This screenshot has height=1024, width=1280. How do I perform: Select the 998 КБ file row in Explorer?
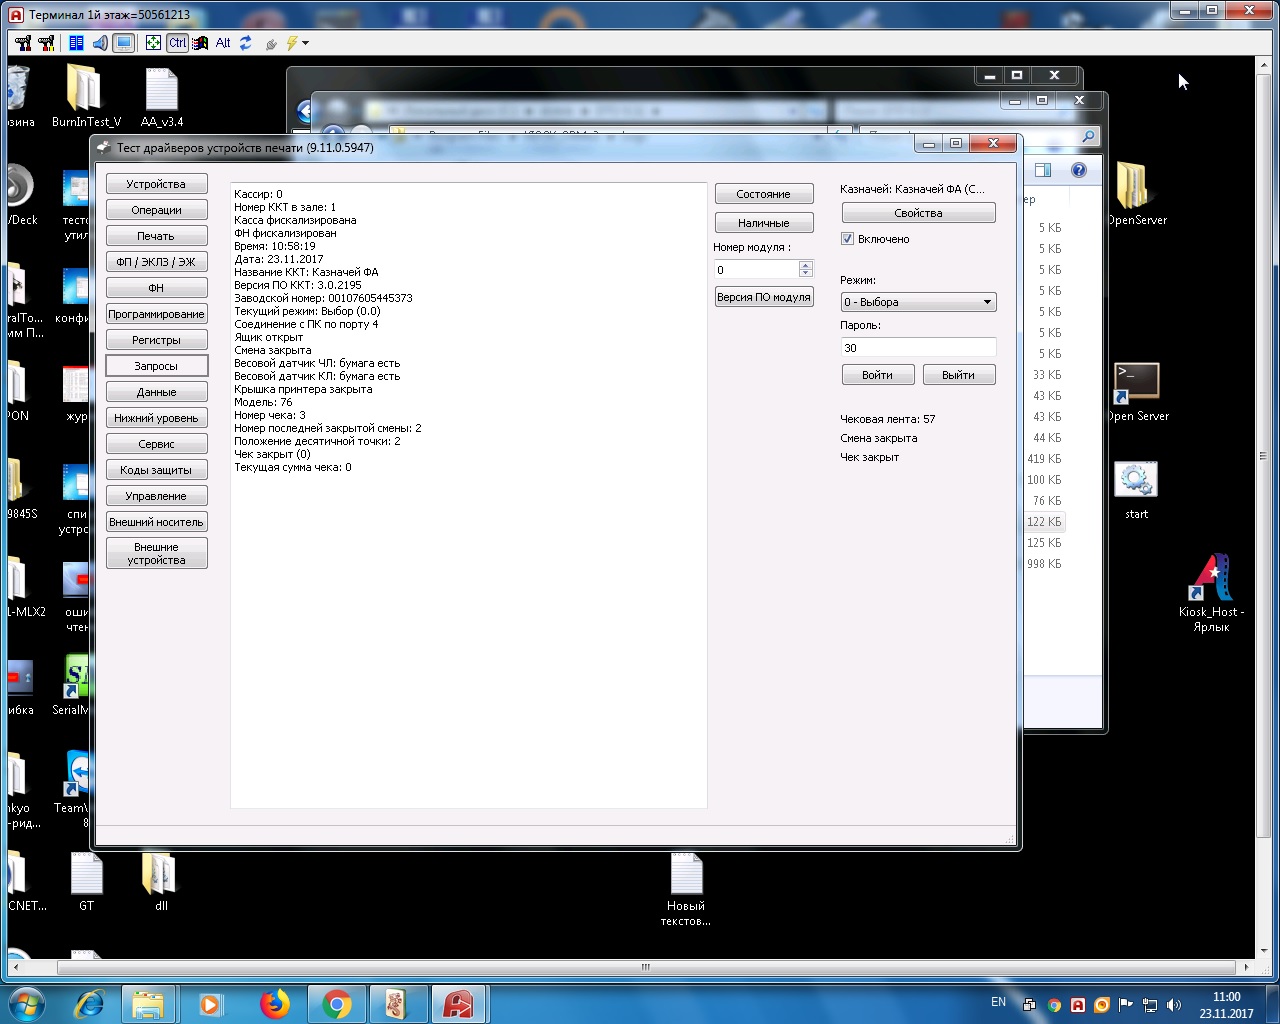tap(1044, 564)
